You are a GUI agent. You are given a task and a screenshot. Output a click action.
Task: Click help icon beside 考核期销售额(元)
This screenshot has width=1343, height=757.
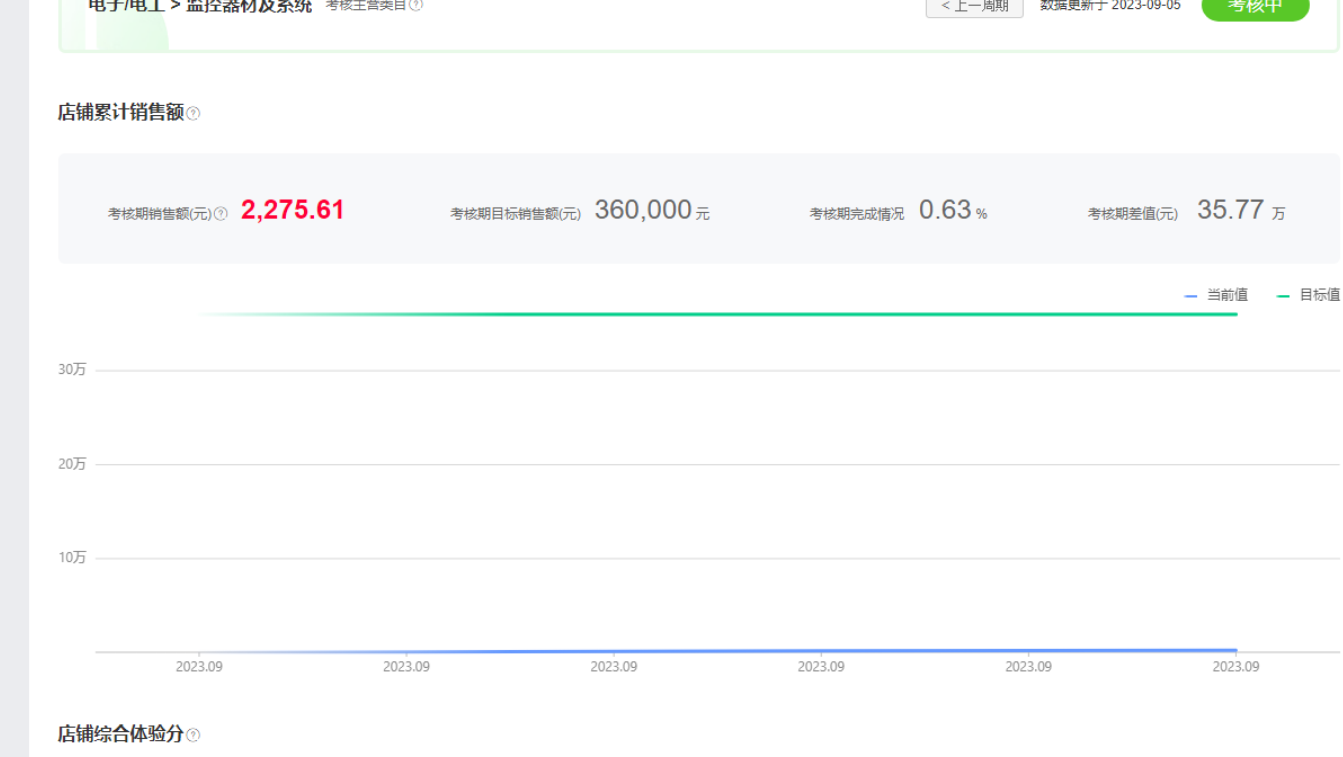pyautogui.click(x=221, y=213)
